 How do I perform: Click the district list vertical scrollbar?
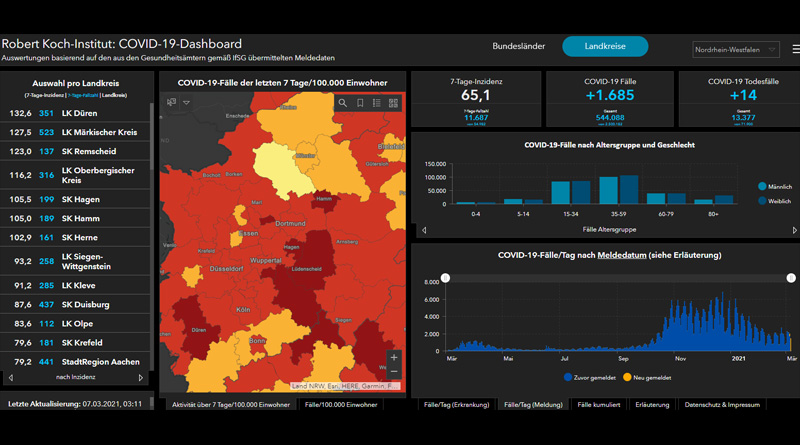[x=152, y=137]
